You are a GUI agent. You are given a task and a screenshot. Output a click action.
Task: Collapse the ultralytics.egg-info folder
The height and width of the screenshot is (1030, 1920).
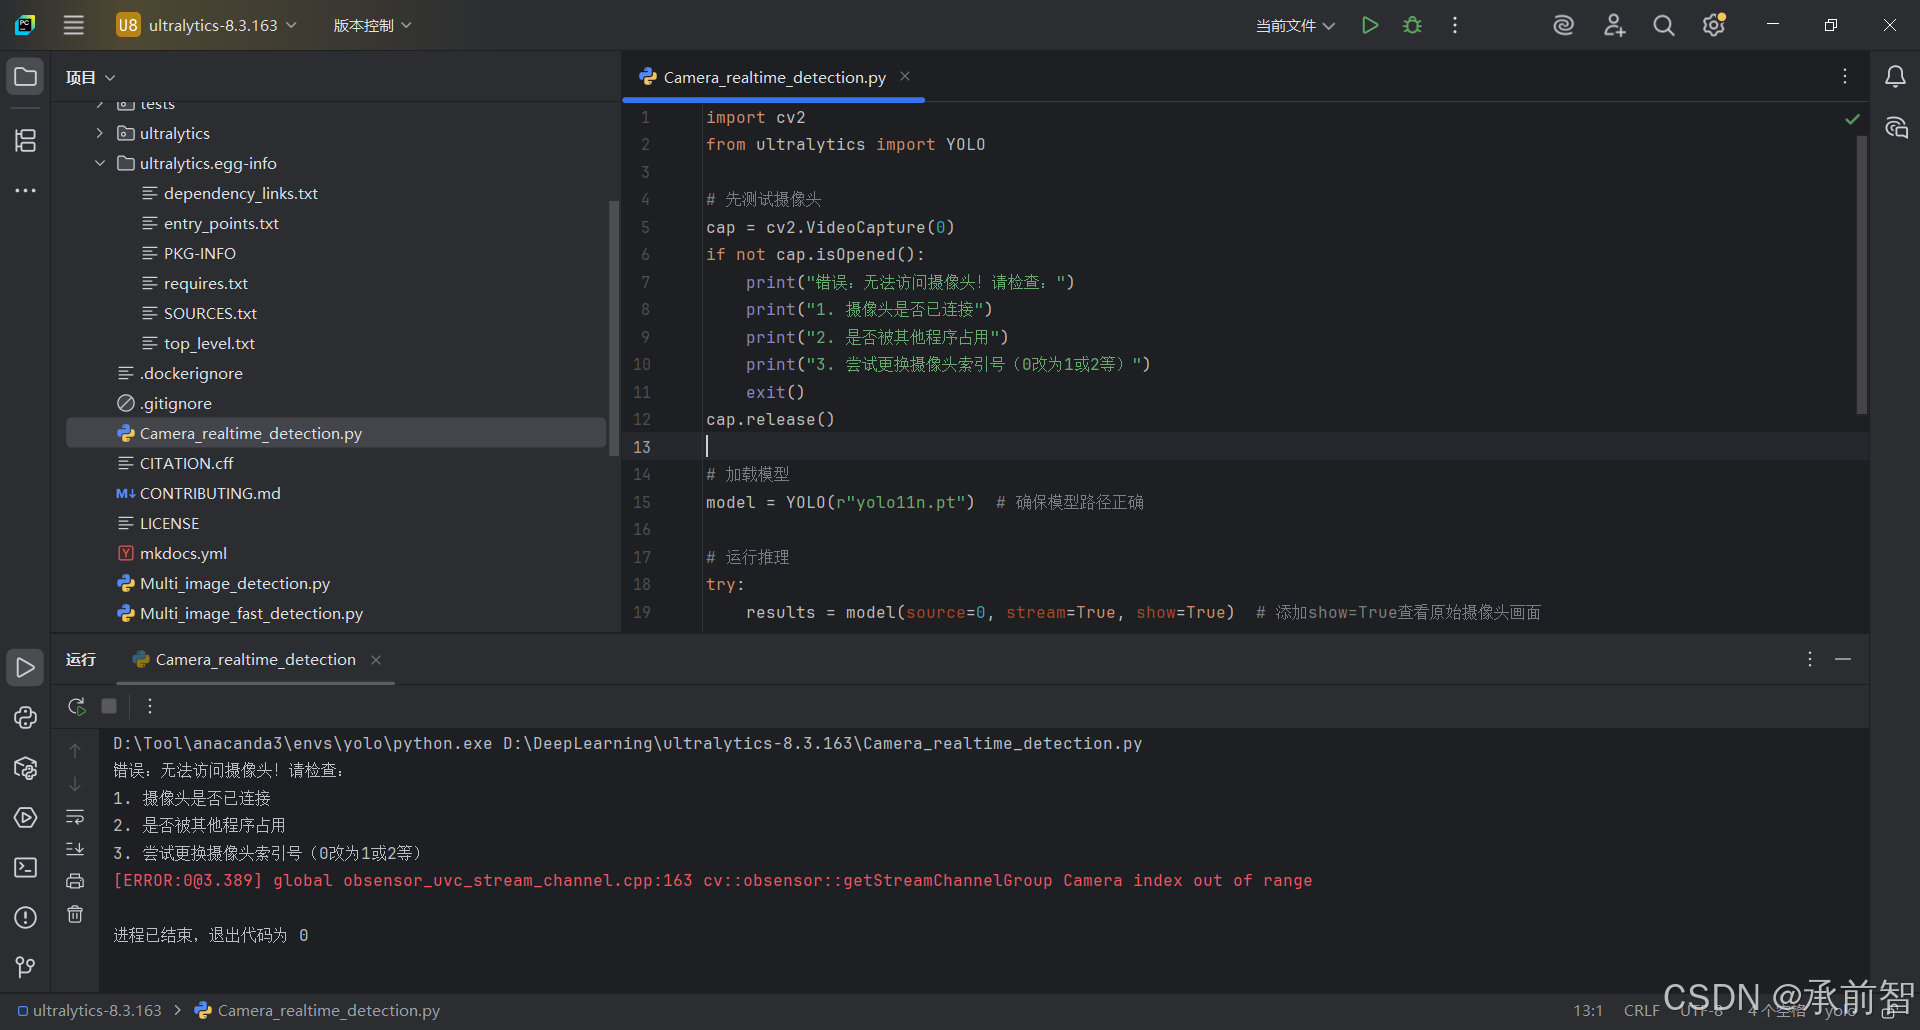point(99,163)
